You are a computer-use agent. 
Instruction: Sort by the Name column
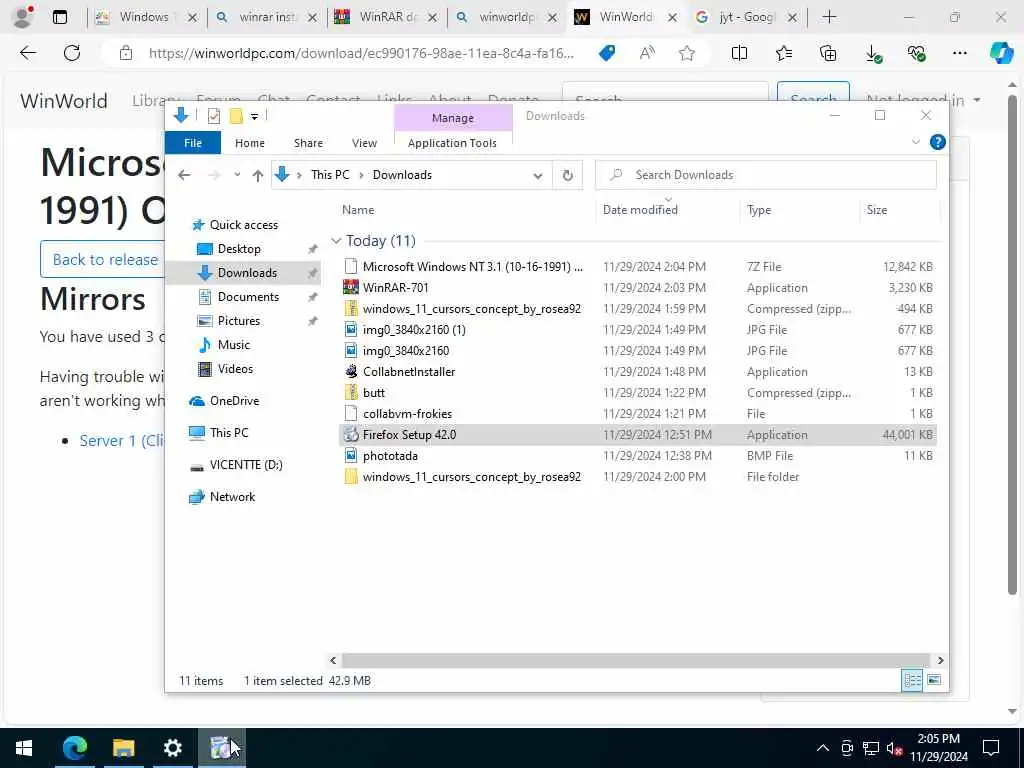point(358,210)
